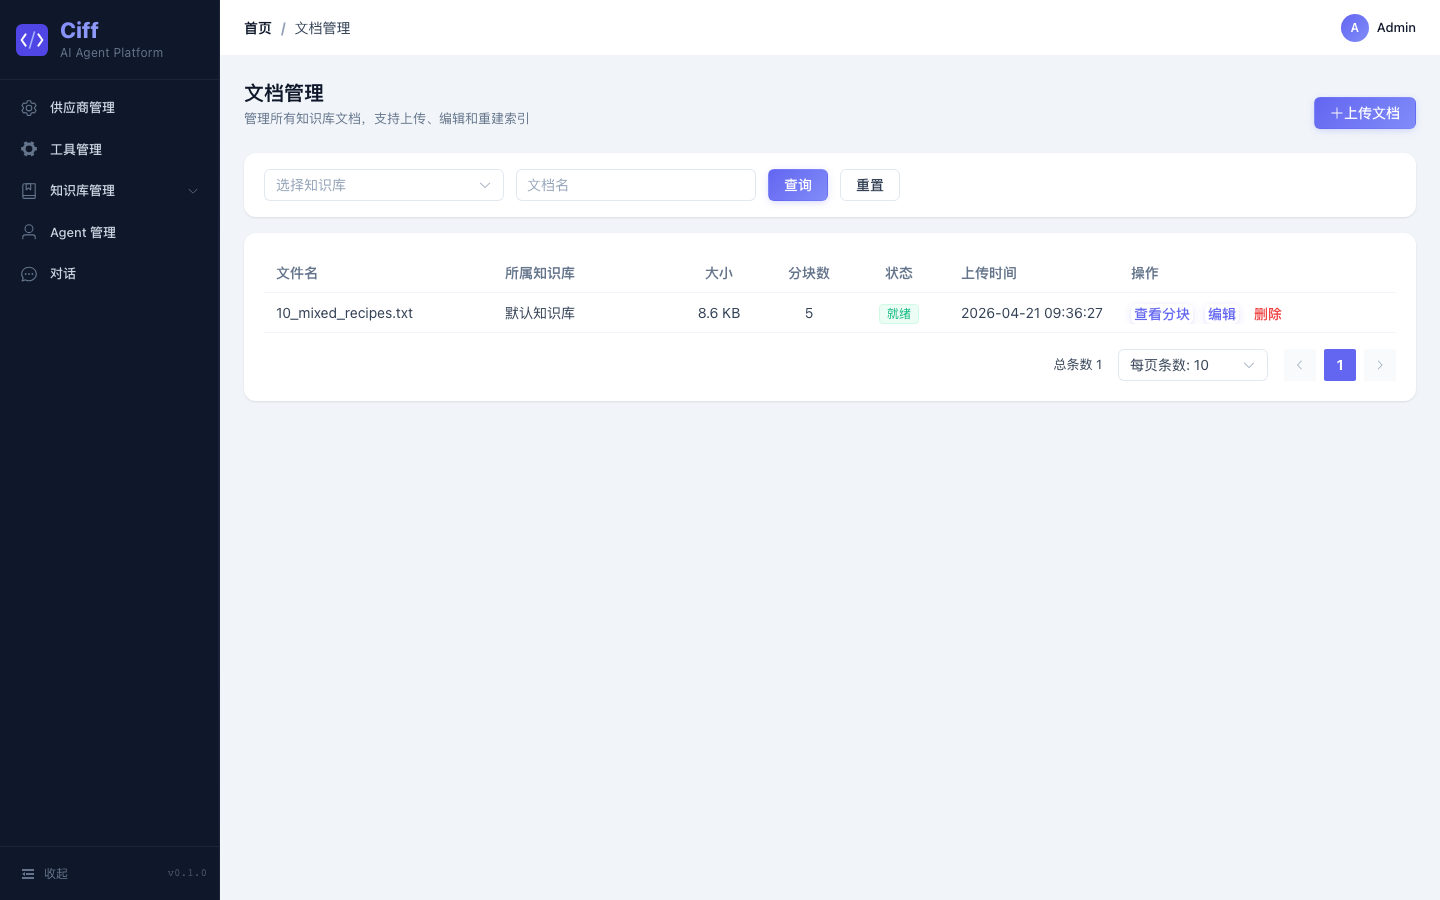Screen dimensions: 1440x900
Task: Click the Admin avatar icon
Action: coord(1355,28)
